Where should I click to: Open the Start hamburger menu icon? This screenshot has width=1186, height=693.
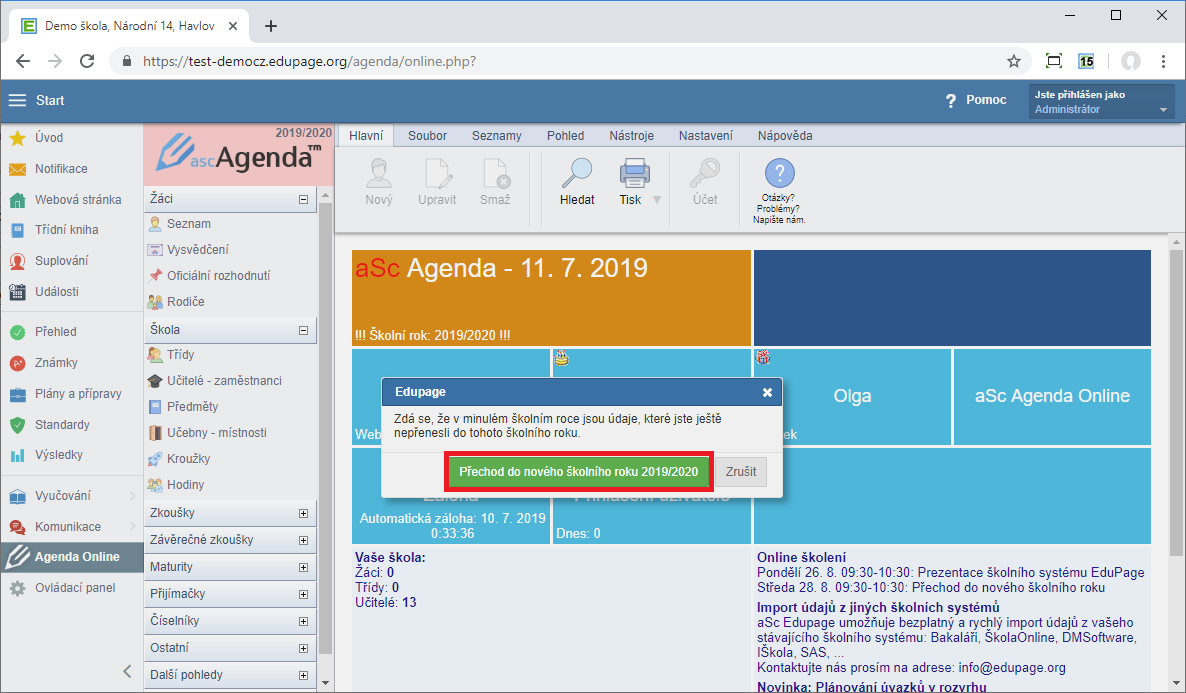17,101
